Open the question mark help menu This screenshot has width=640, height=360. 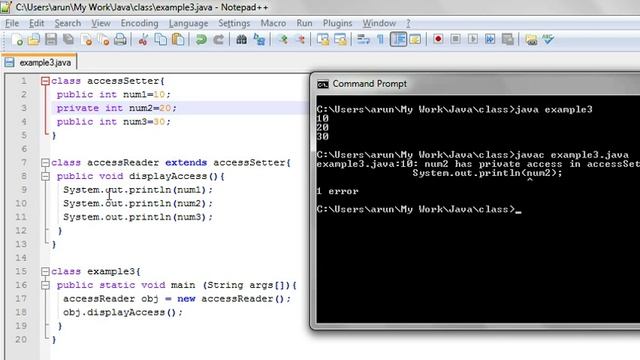tap(408, 23)
